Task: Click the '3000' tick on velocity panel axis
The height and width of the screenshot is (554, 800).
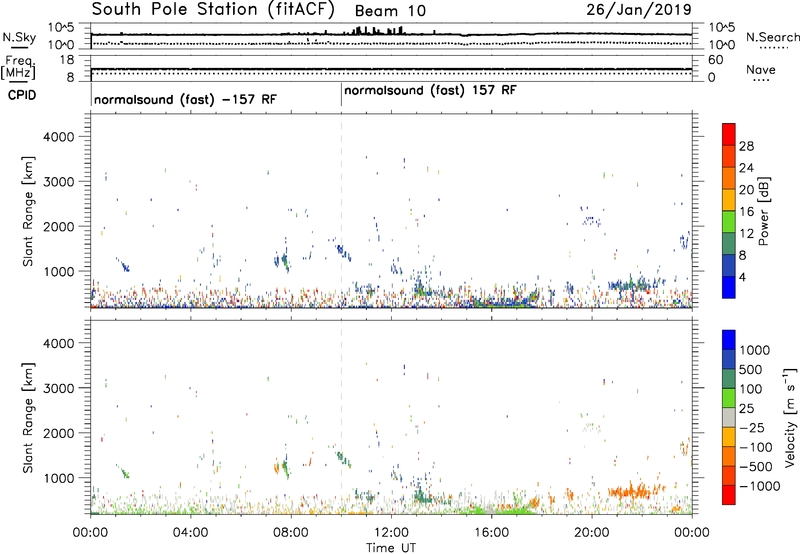Action: [58, 388]
